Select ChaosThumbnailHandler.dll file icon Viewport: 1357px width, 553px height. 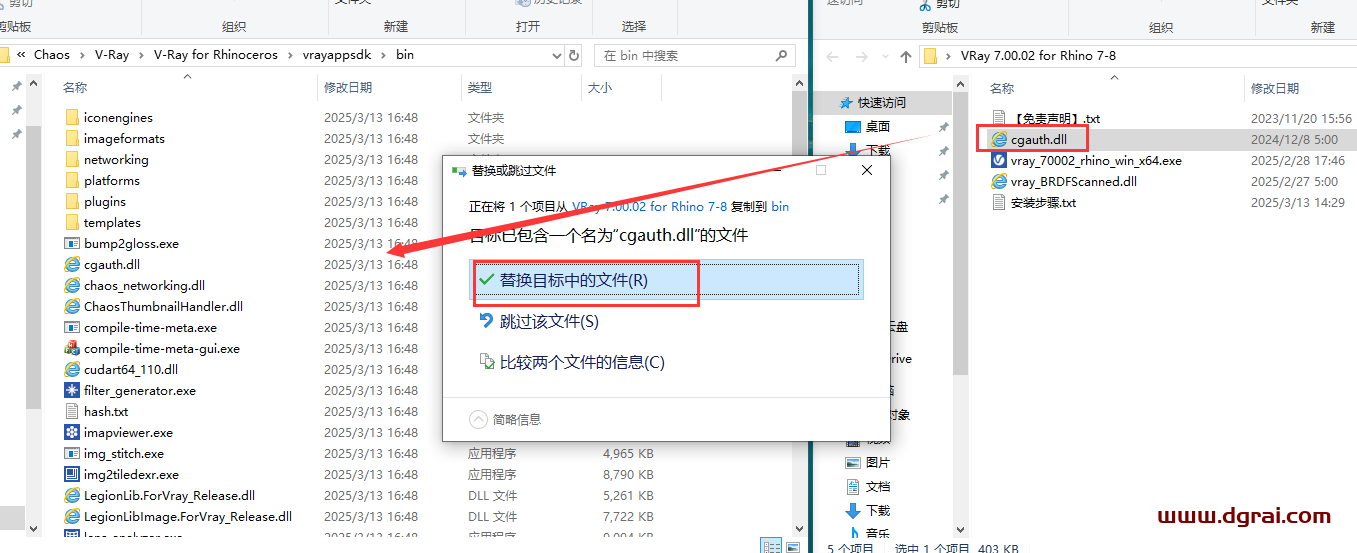[x=72, y=306]
